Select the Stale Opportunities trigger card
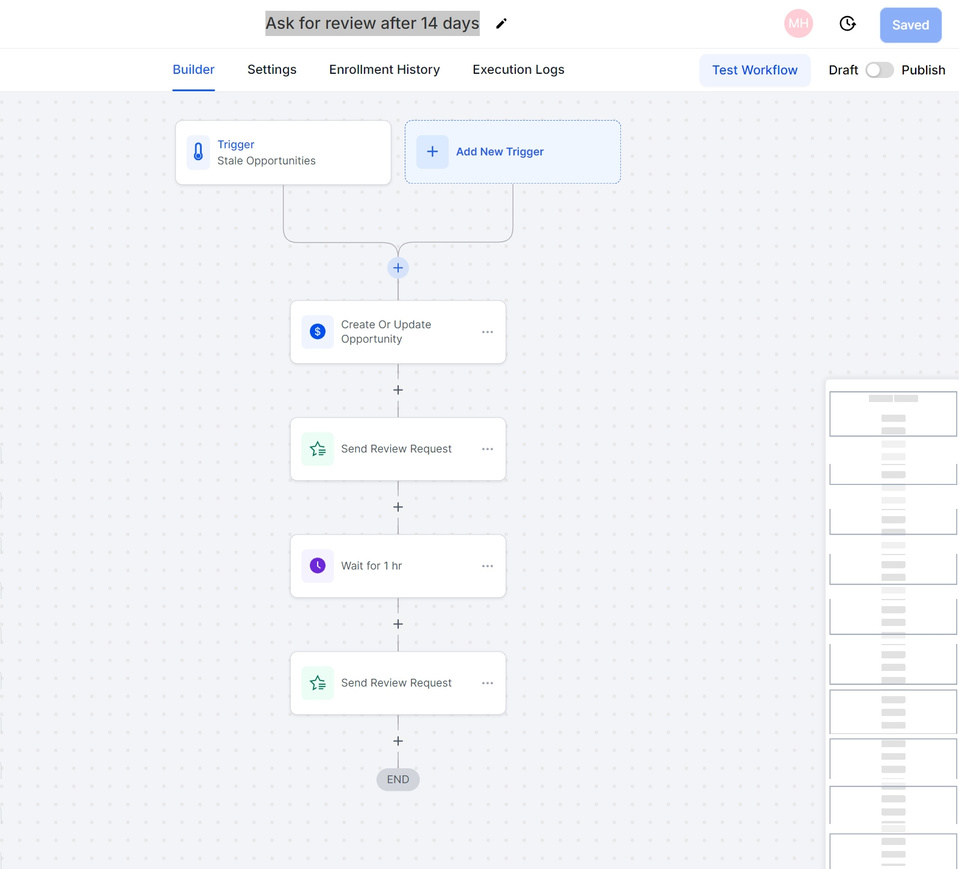Screen dimensions: 959x869 click(x=283, y=152)
